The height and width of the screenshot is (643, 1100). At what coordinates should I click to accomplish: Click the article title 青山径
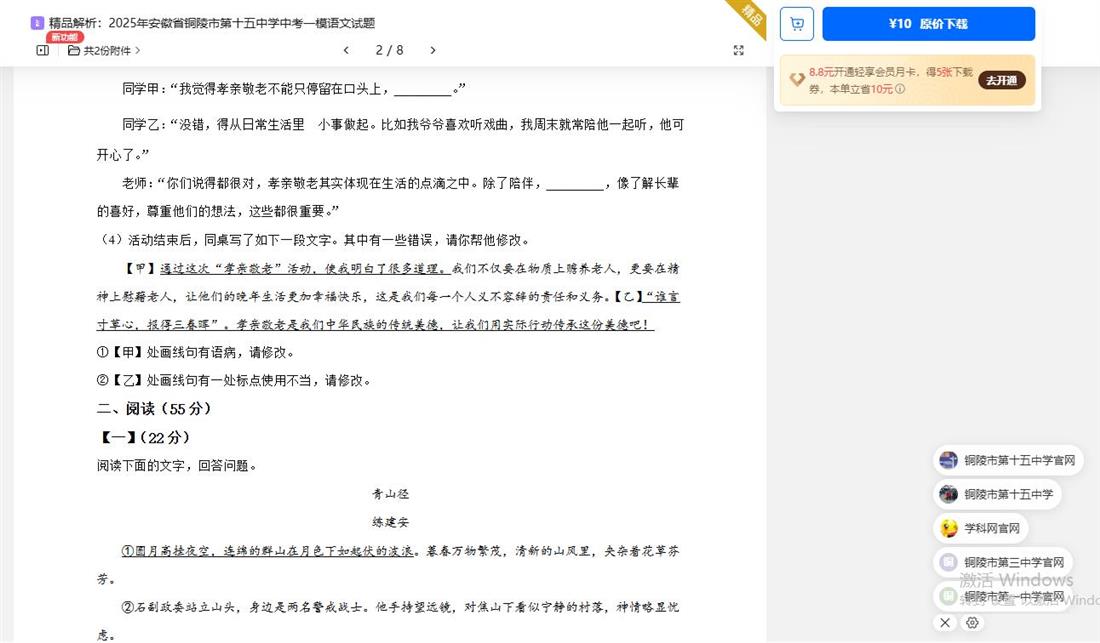[x=391, y=494]
